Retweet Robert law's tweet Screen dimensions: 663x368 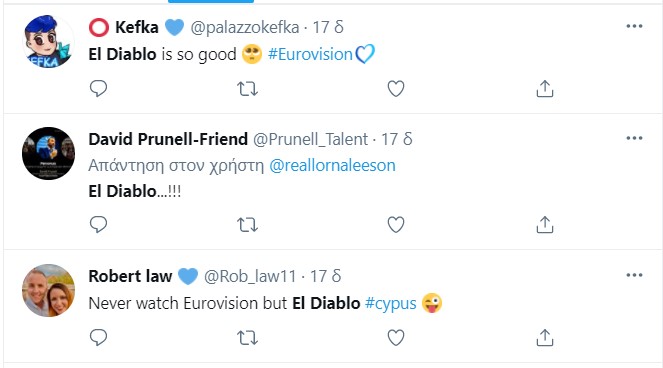[247, 338]
